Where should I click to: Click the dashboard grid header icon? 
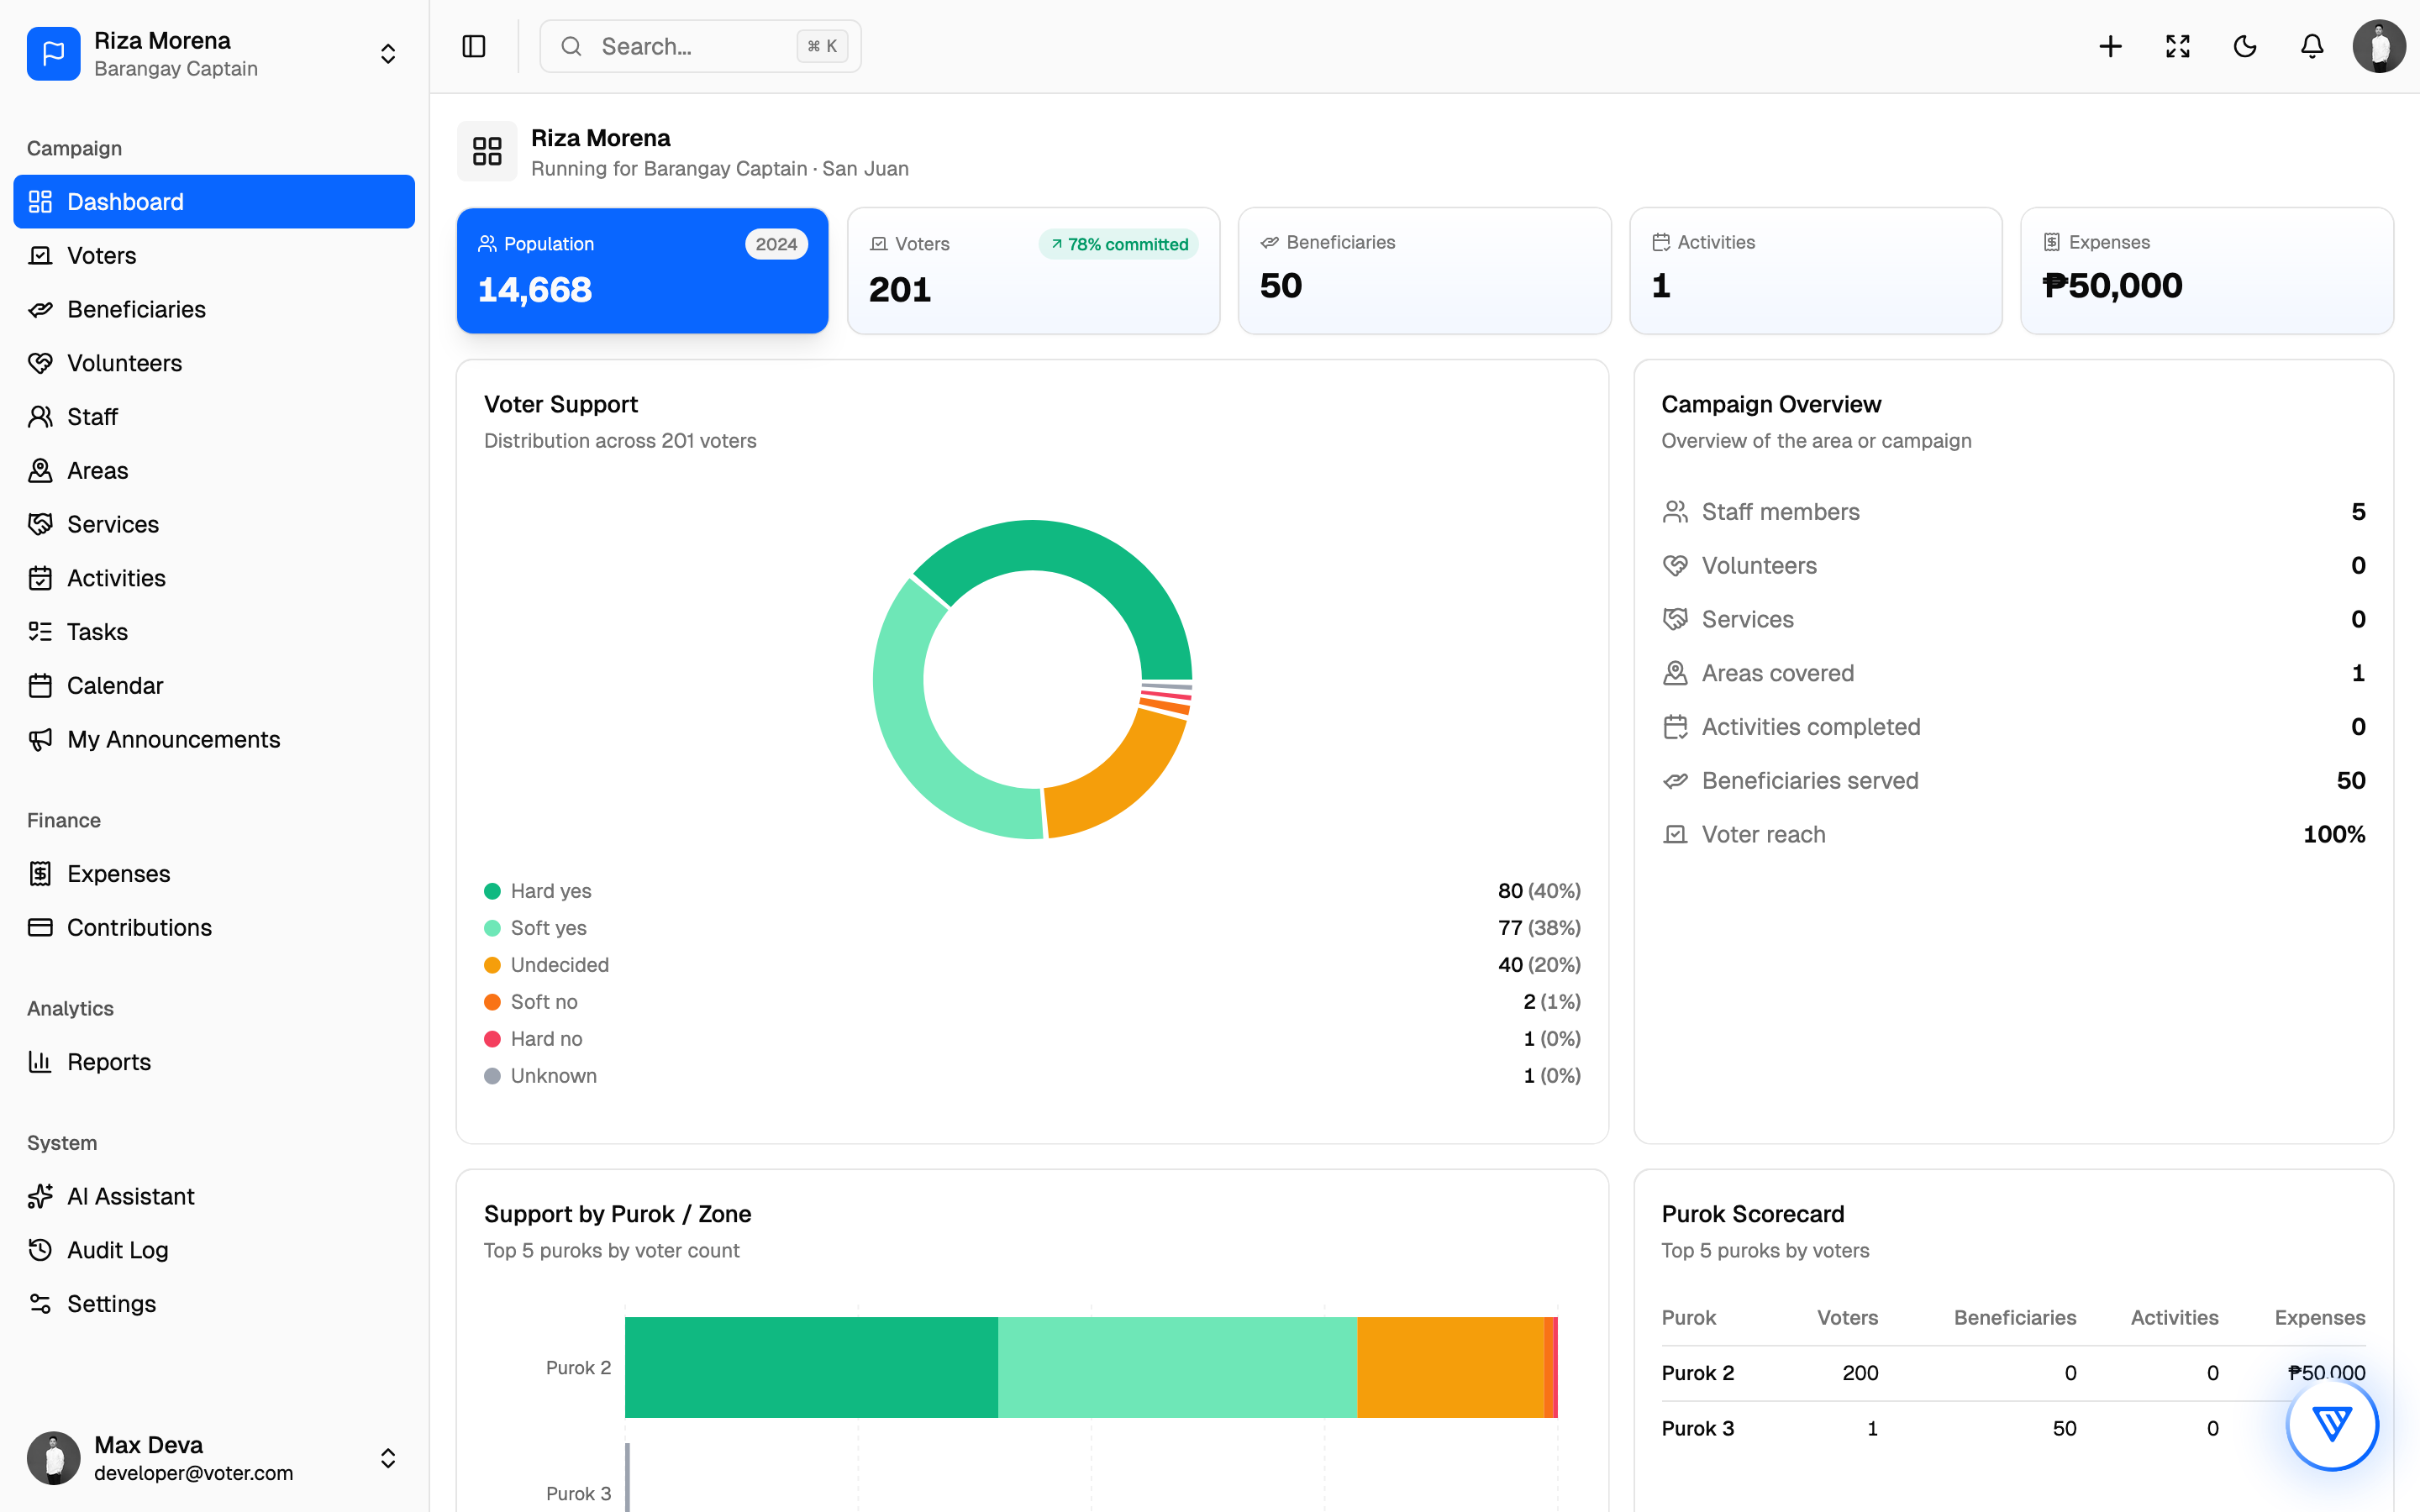click(487, 151)
